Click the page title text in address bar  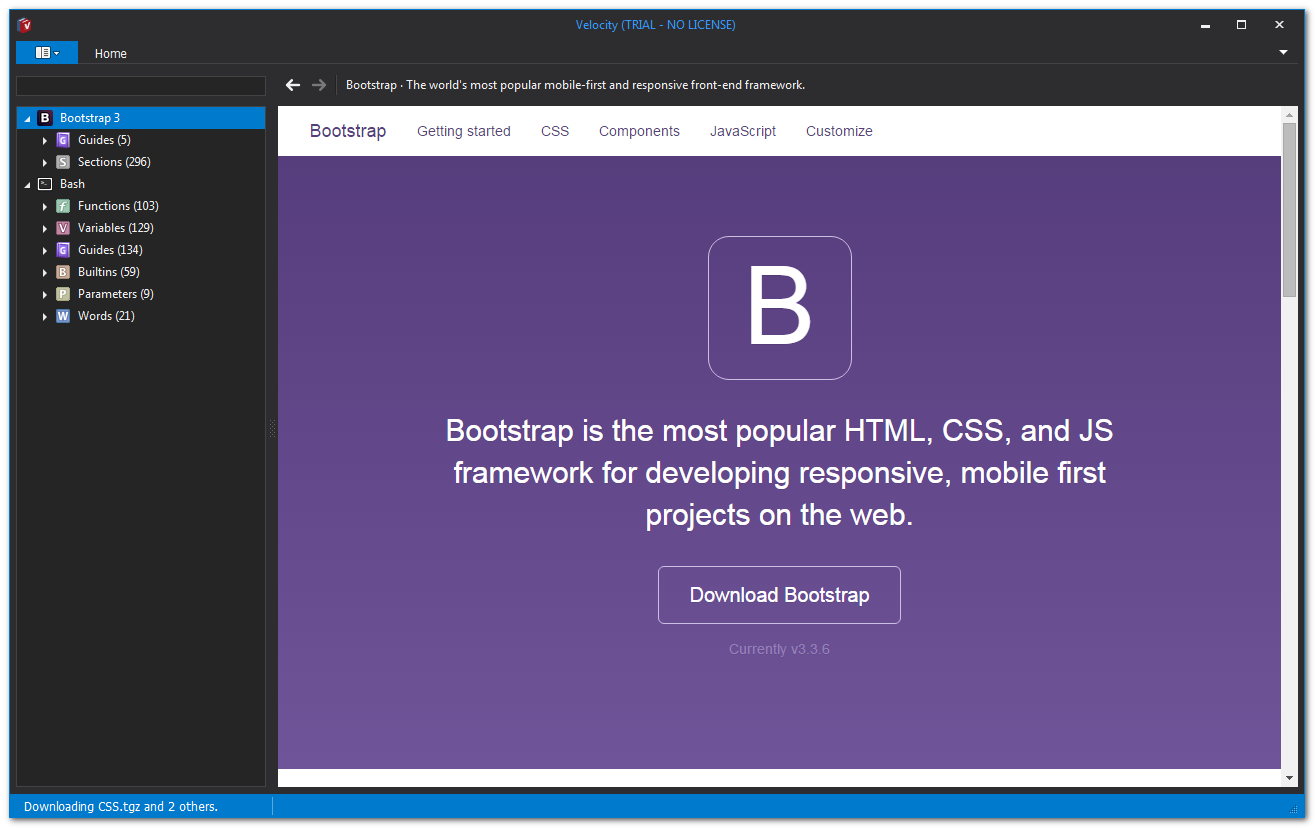click(x=575, y=85)
